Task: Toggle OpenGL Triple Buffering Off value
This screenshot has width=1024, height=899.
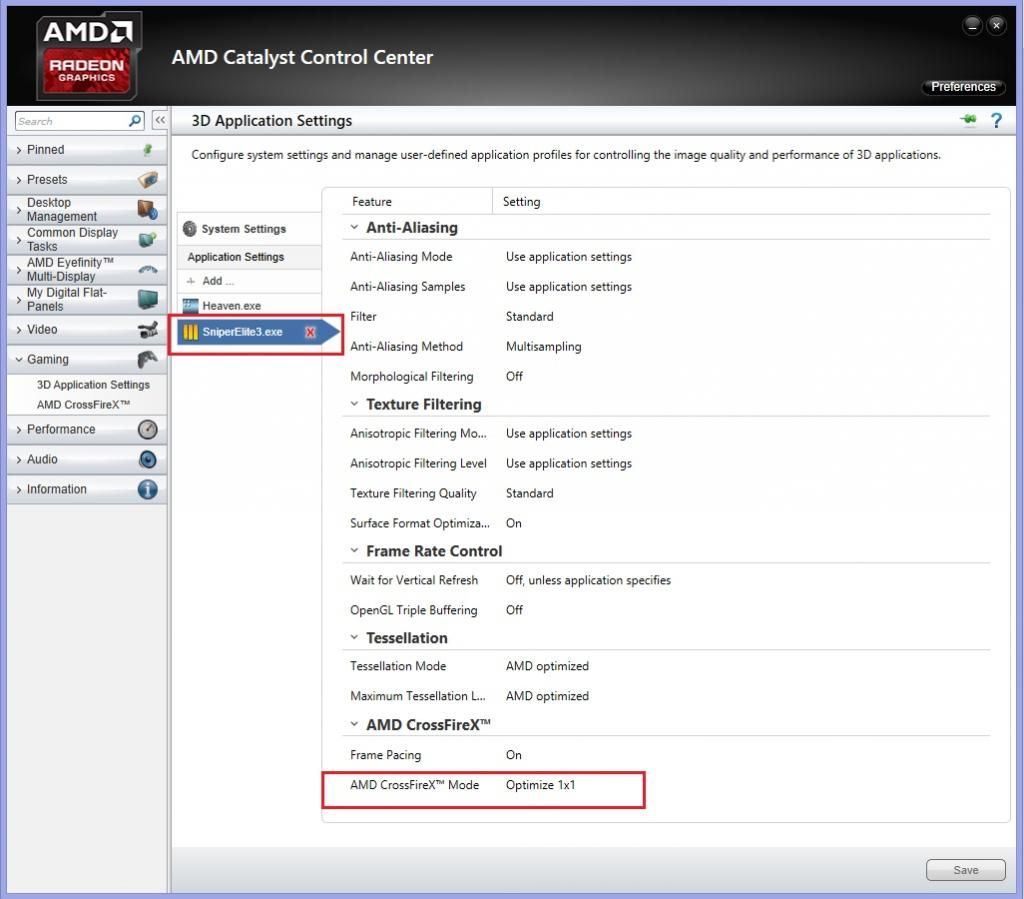Action: pyautogui.click(x=514, y=610)
